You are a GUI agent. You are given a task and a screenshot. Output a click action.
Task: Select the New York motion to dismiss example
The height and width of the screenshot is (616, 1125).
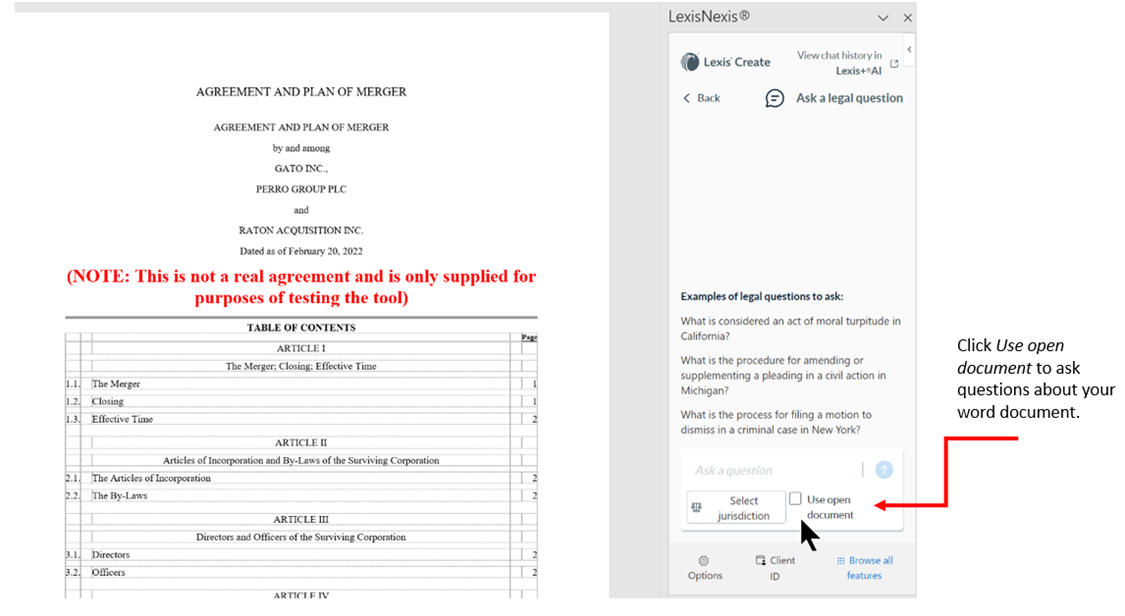(776, 422)
